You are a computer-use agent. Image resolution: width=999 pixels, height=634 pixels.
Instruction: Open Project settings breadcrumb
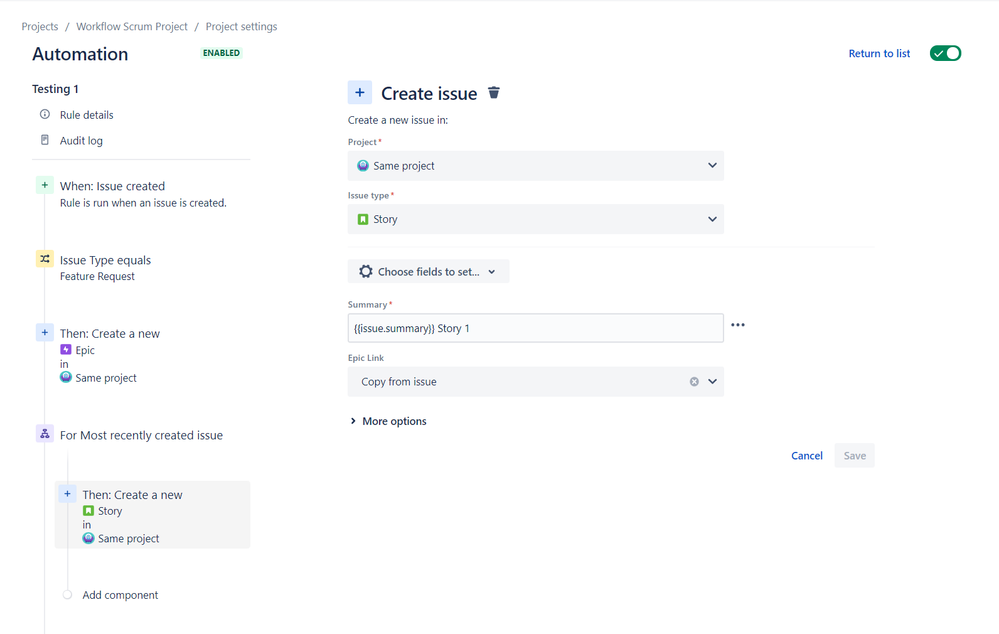click(241, 26)
